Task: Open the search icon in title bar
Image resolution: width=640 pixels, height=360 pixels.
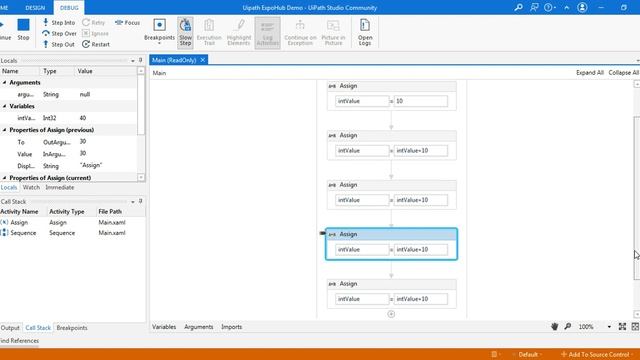Action: [x=518, y=7]
